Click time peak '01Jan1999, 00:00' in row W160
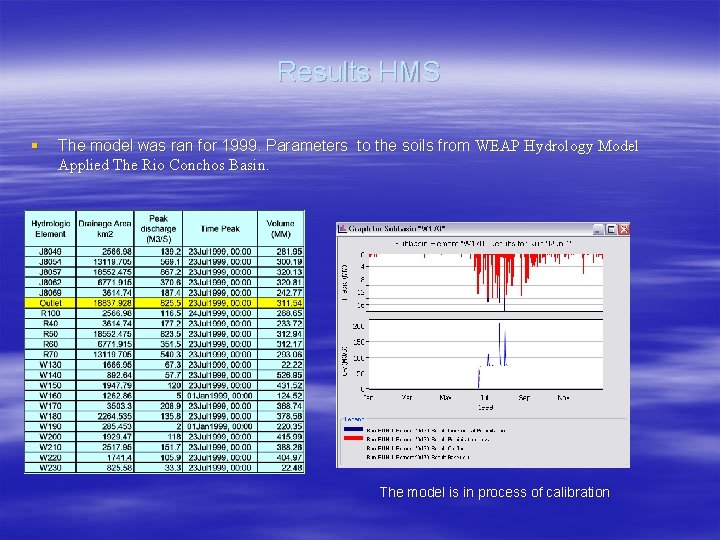 [x=220, y=396]
